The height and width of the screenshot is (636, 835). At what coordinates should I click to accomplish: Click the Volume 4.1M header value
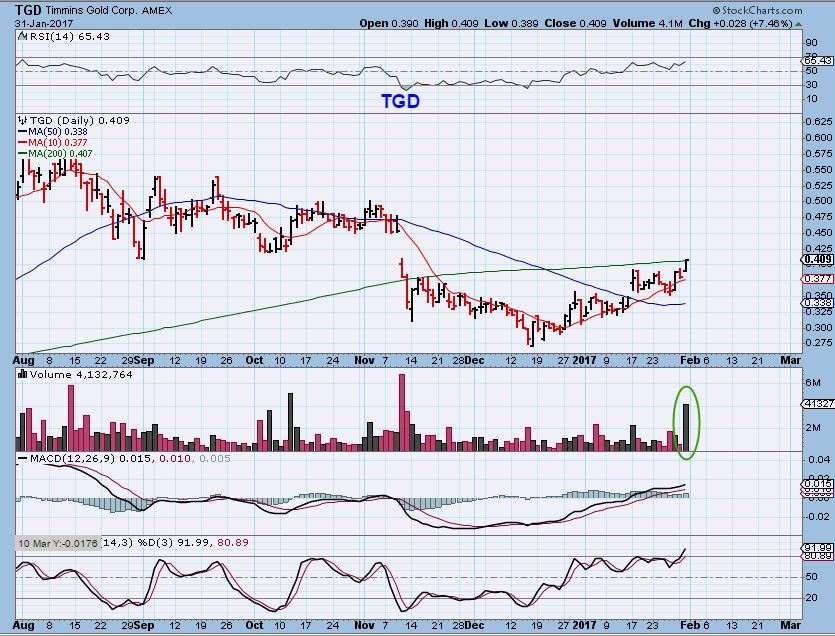[x=648, y=23]
